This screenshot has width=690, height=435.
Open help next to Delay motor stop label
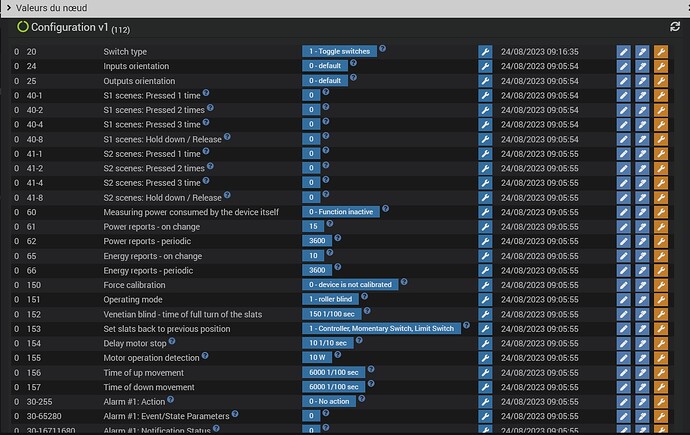tap(172, 340)
